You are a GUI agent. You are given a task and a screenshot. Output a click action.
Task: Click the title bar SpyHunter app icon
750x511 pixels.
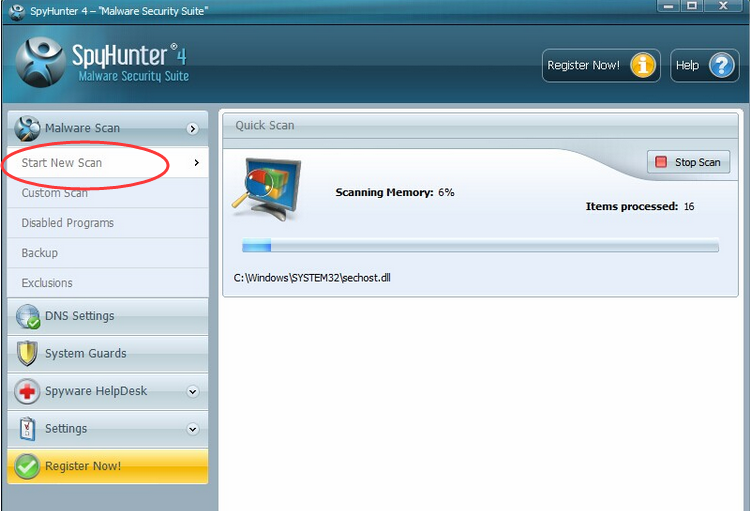coord(17,11)
